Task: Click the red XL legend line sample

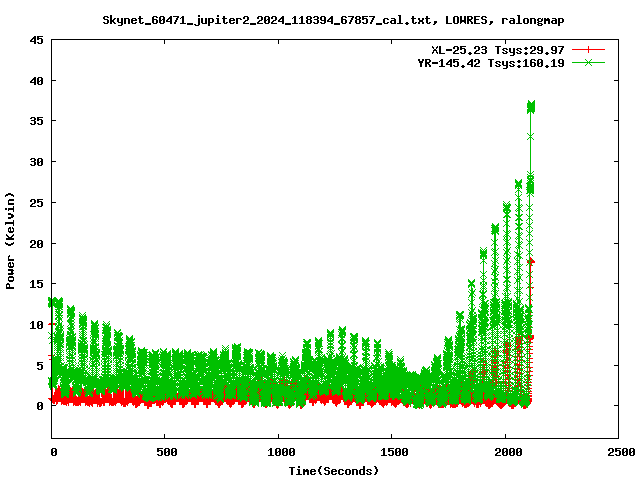Action: [x=588, y=50]
